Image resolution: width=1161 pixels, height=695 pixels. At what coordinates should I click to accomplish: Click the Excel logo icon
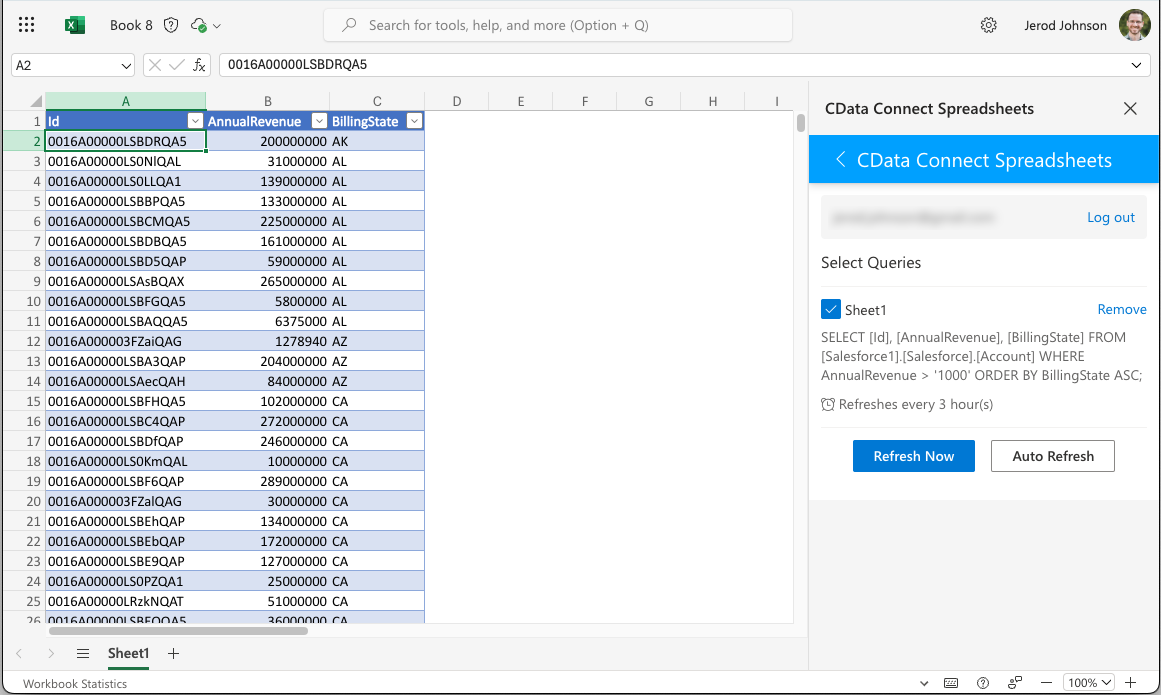coord(75,25)
